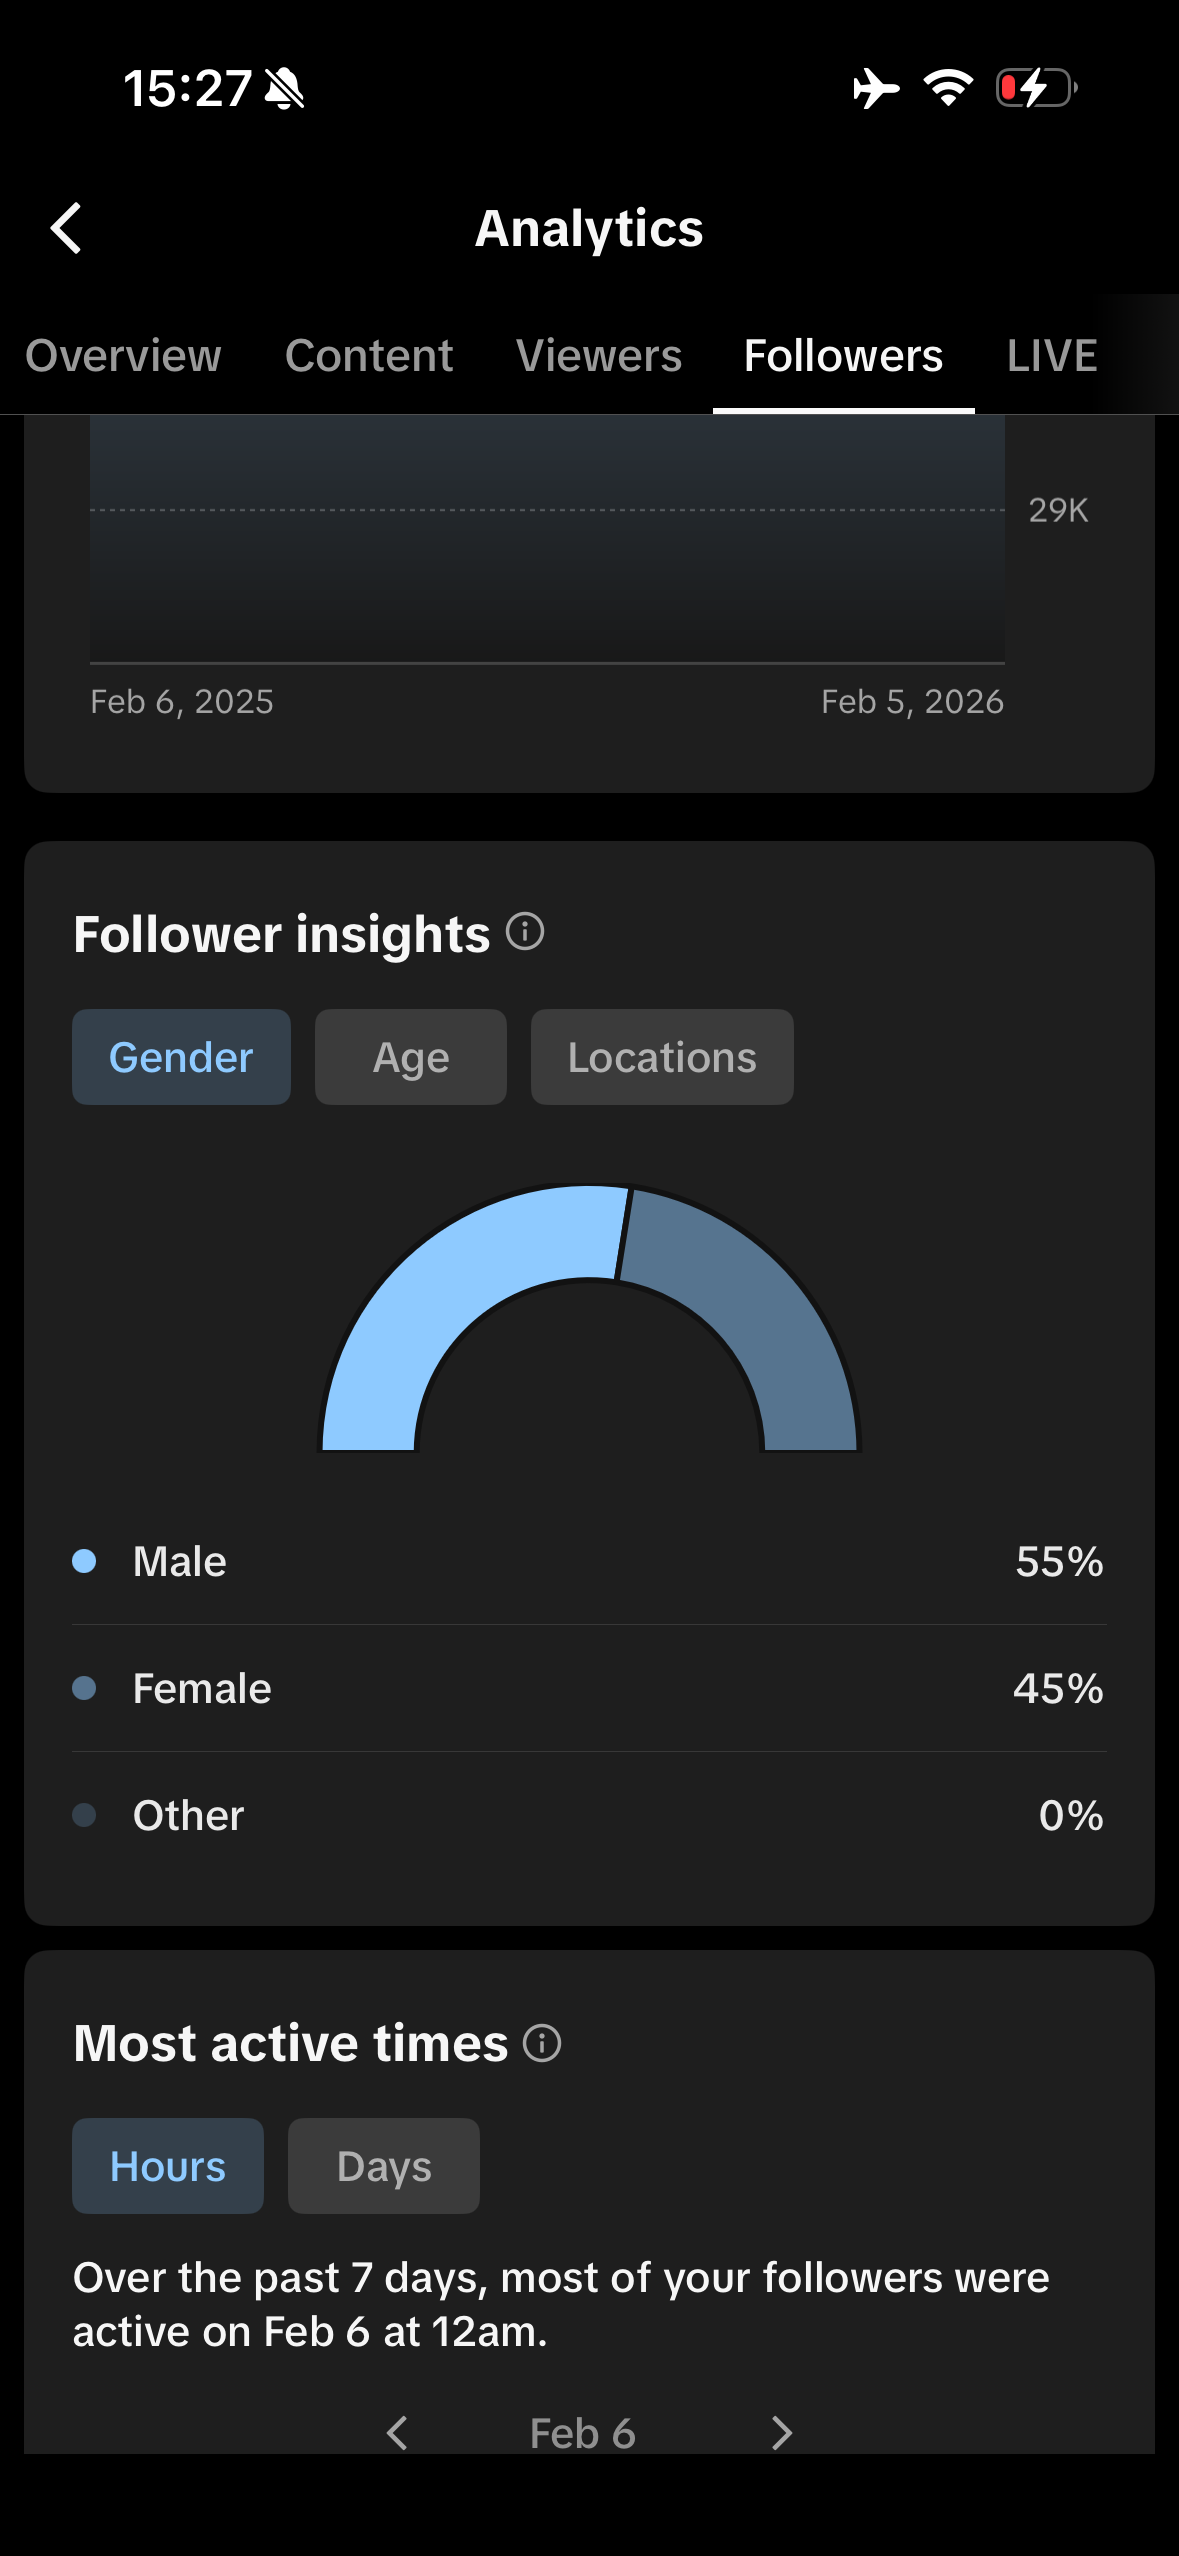Switch active times view to Days
The width and height of the screenshot is (1179, 2556).
383,2166
